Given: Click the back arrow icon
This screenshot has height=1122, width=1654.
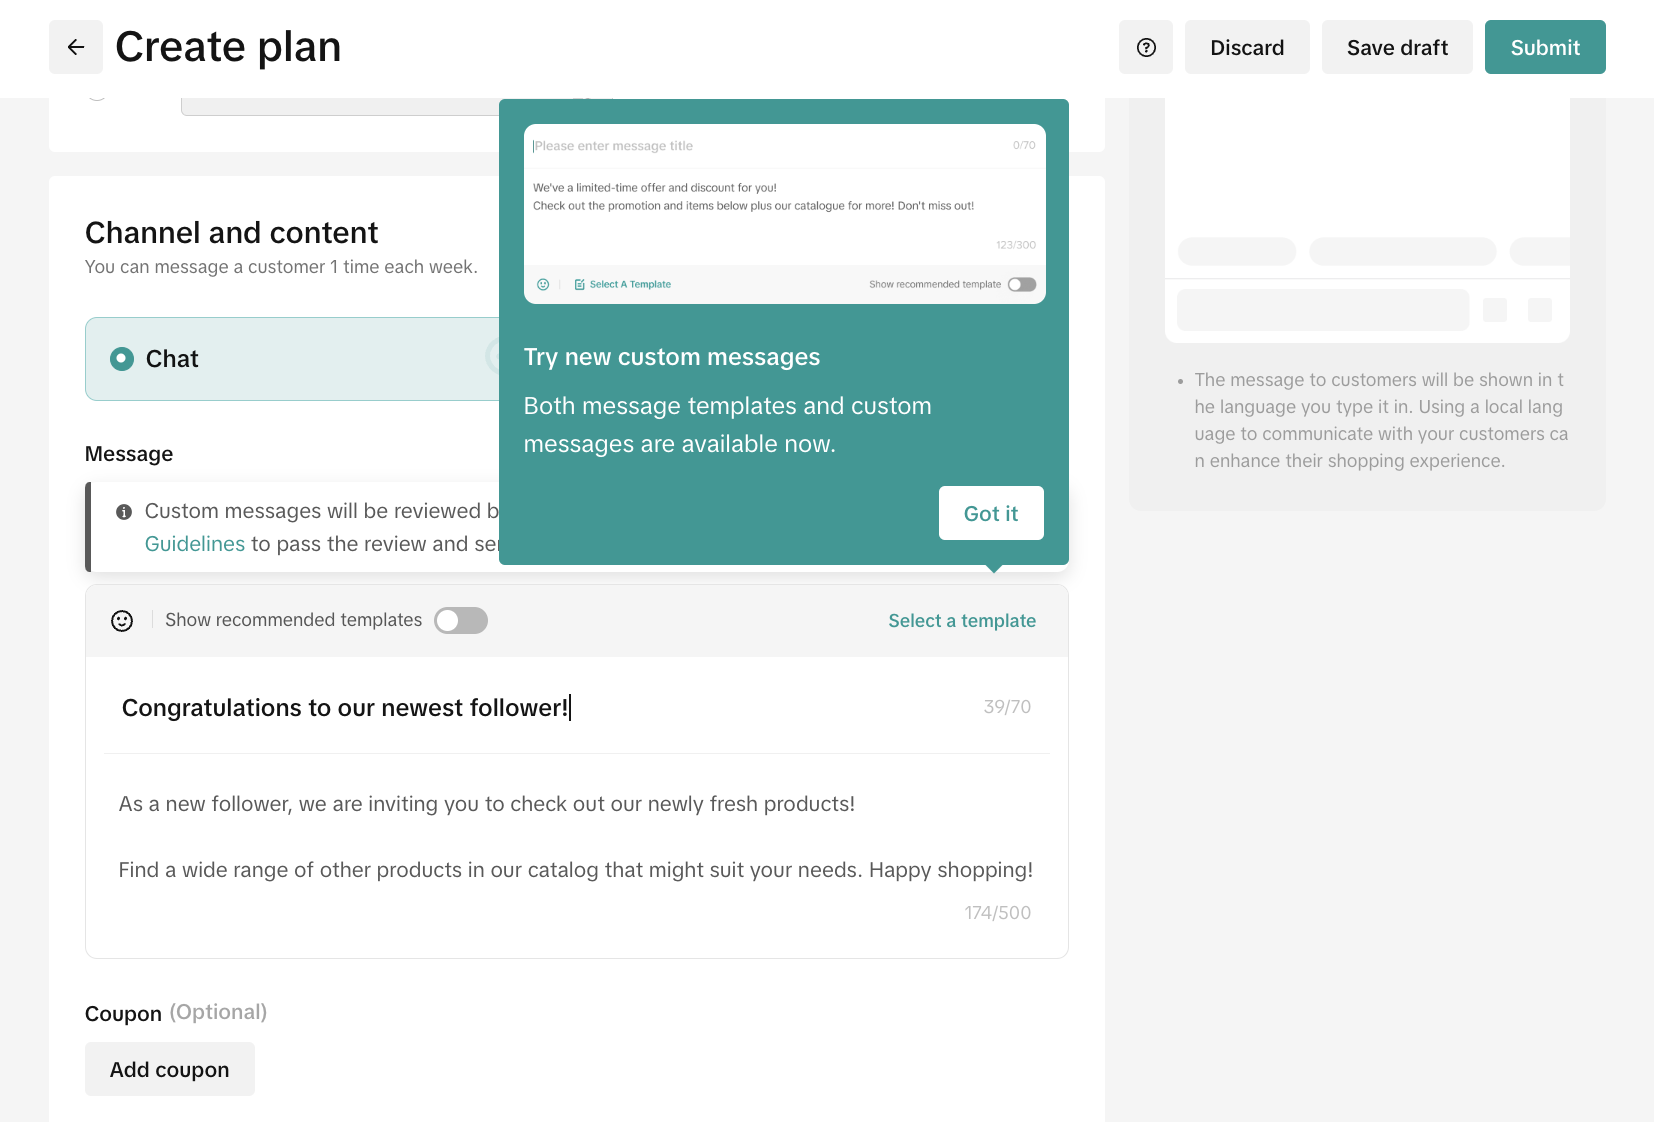Looking at the screenshot, I should point(76,47).
